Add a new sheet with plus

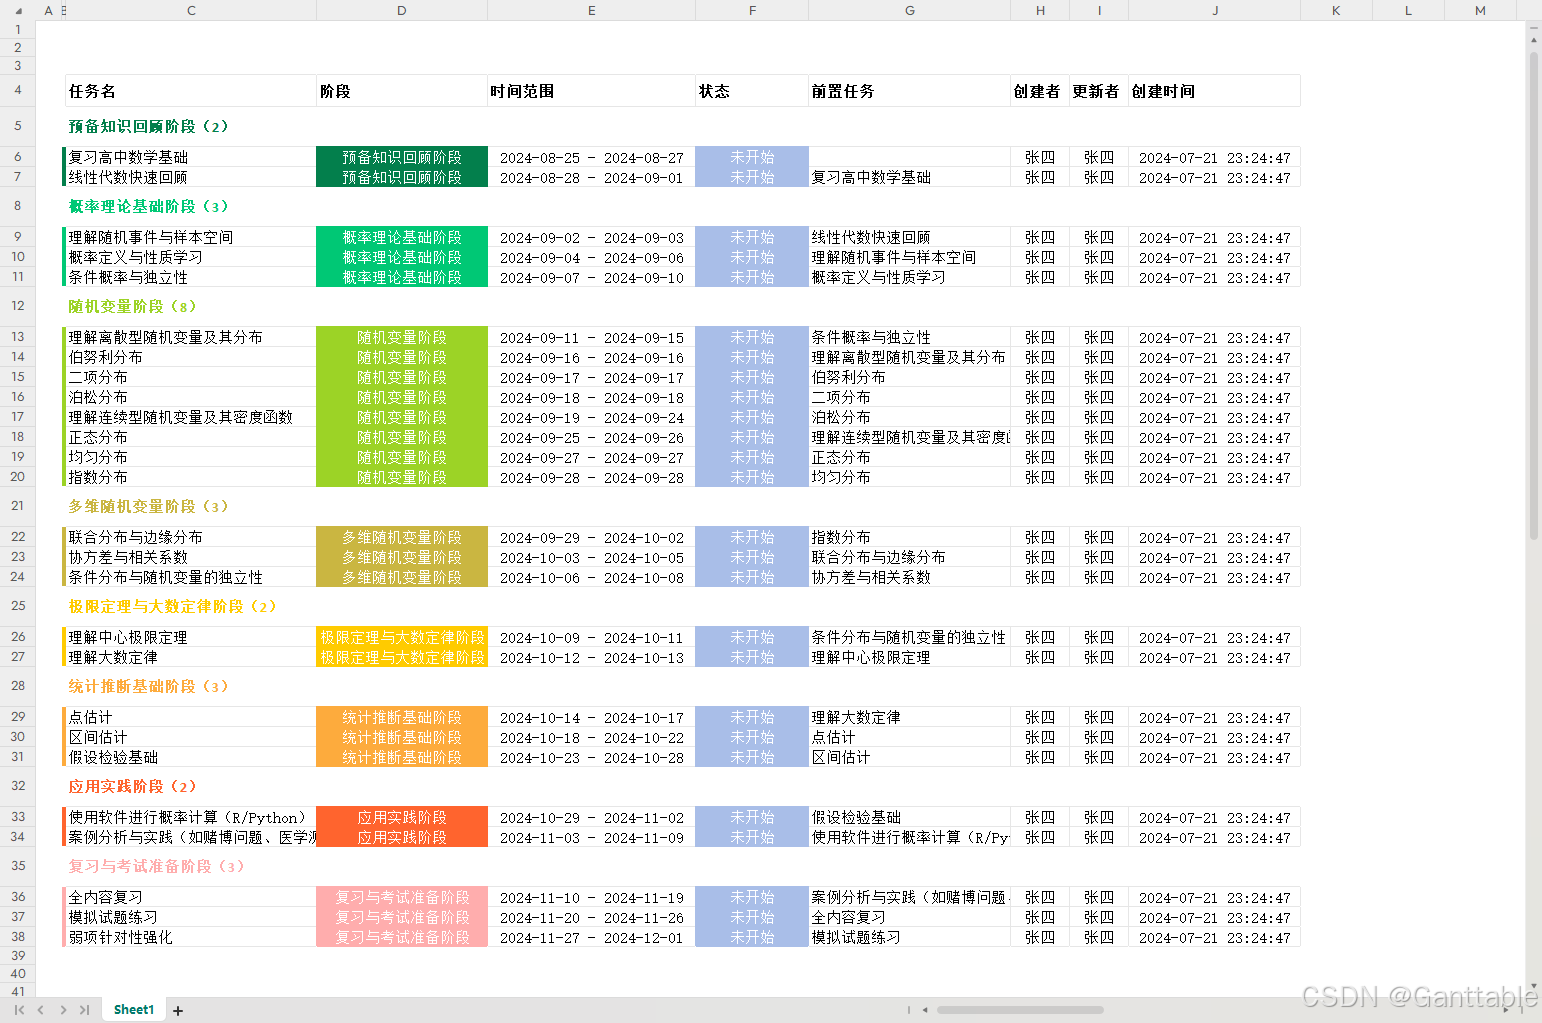click(178, 1011)
